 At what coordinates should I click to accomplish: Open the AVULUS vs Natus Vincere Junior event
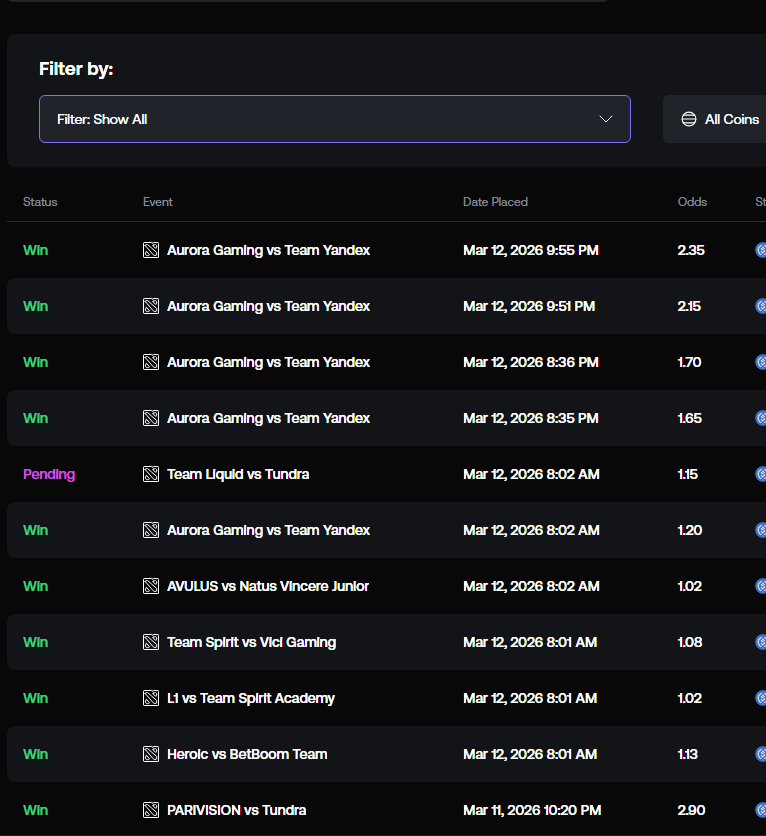pyautogui.click(x=268, y=586)
